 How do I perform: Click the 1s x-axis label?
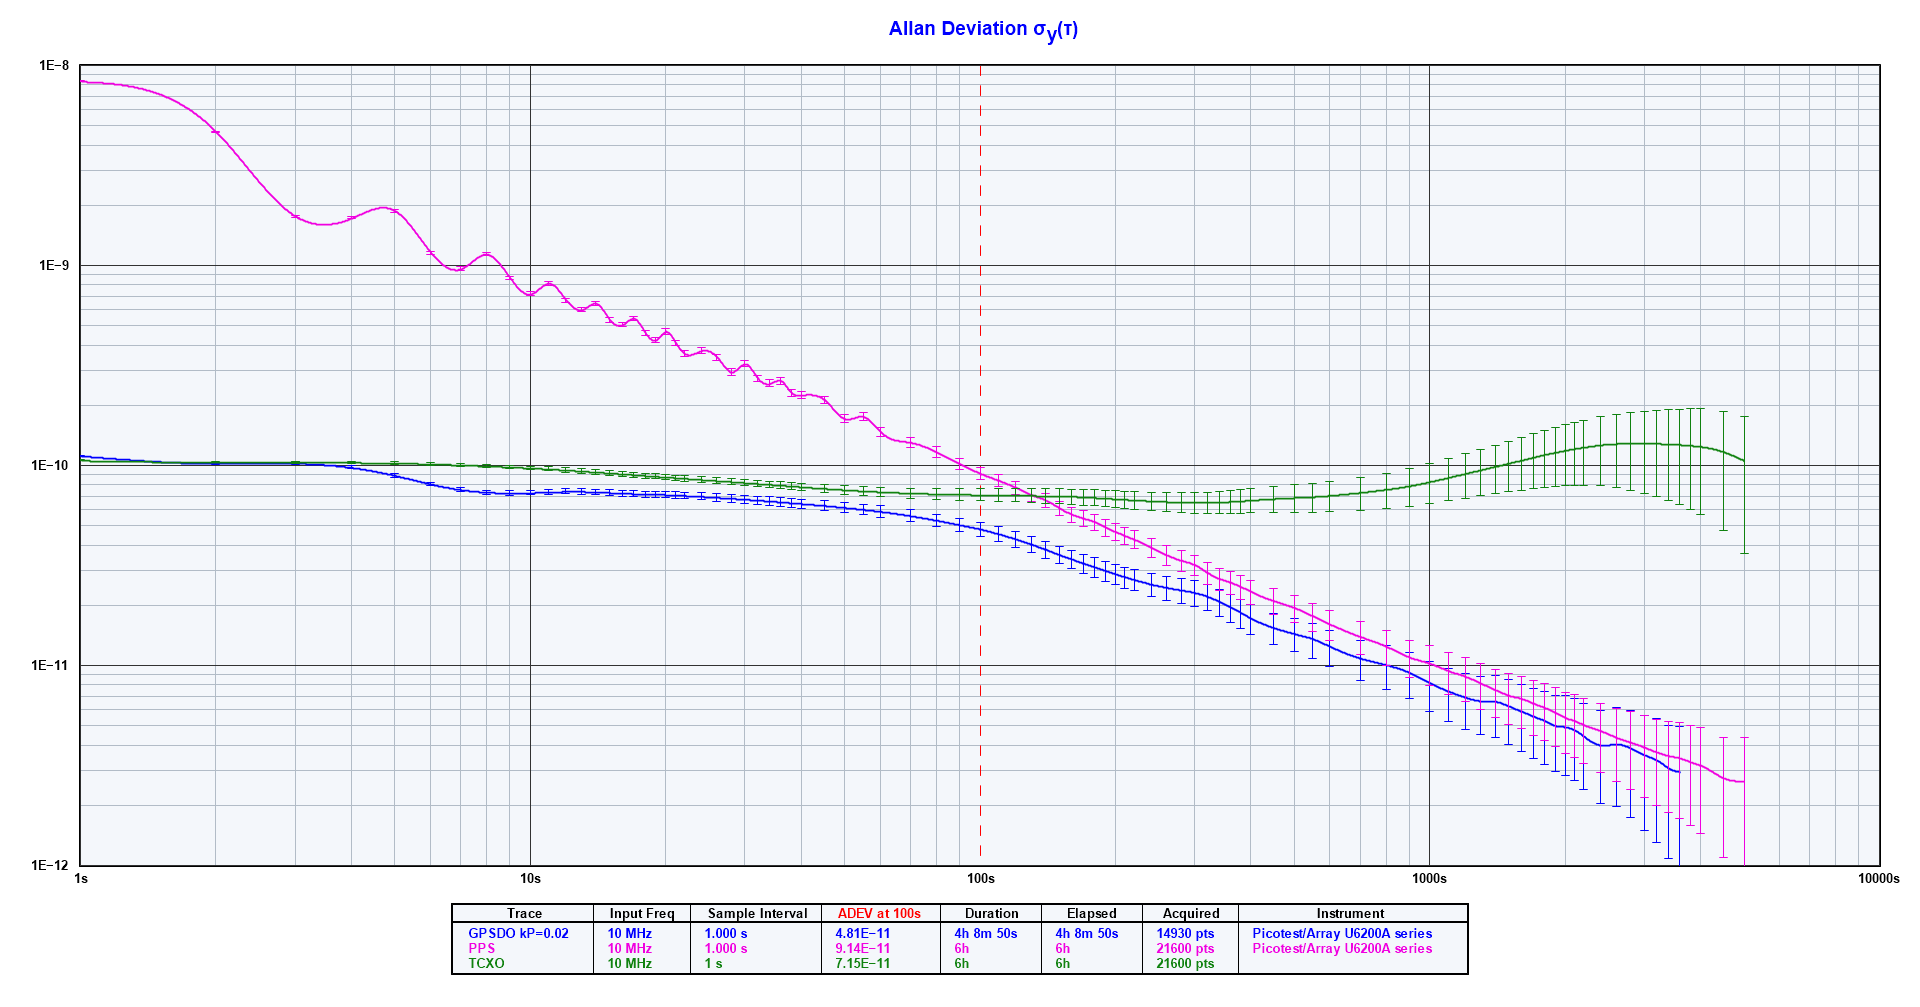tap(81, 879)
